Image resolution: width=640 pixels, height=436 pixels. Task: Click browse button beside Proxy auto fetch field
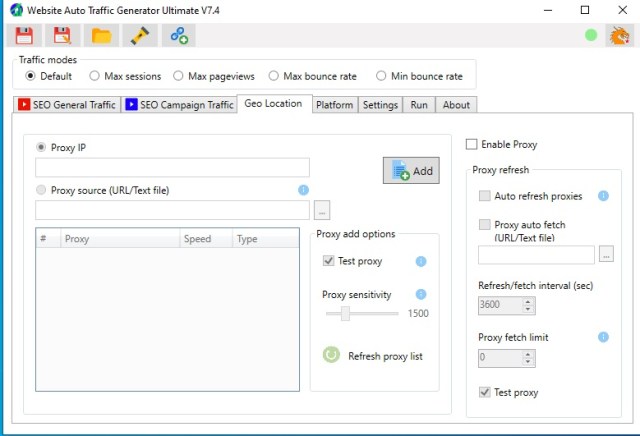tap(606, 254)
